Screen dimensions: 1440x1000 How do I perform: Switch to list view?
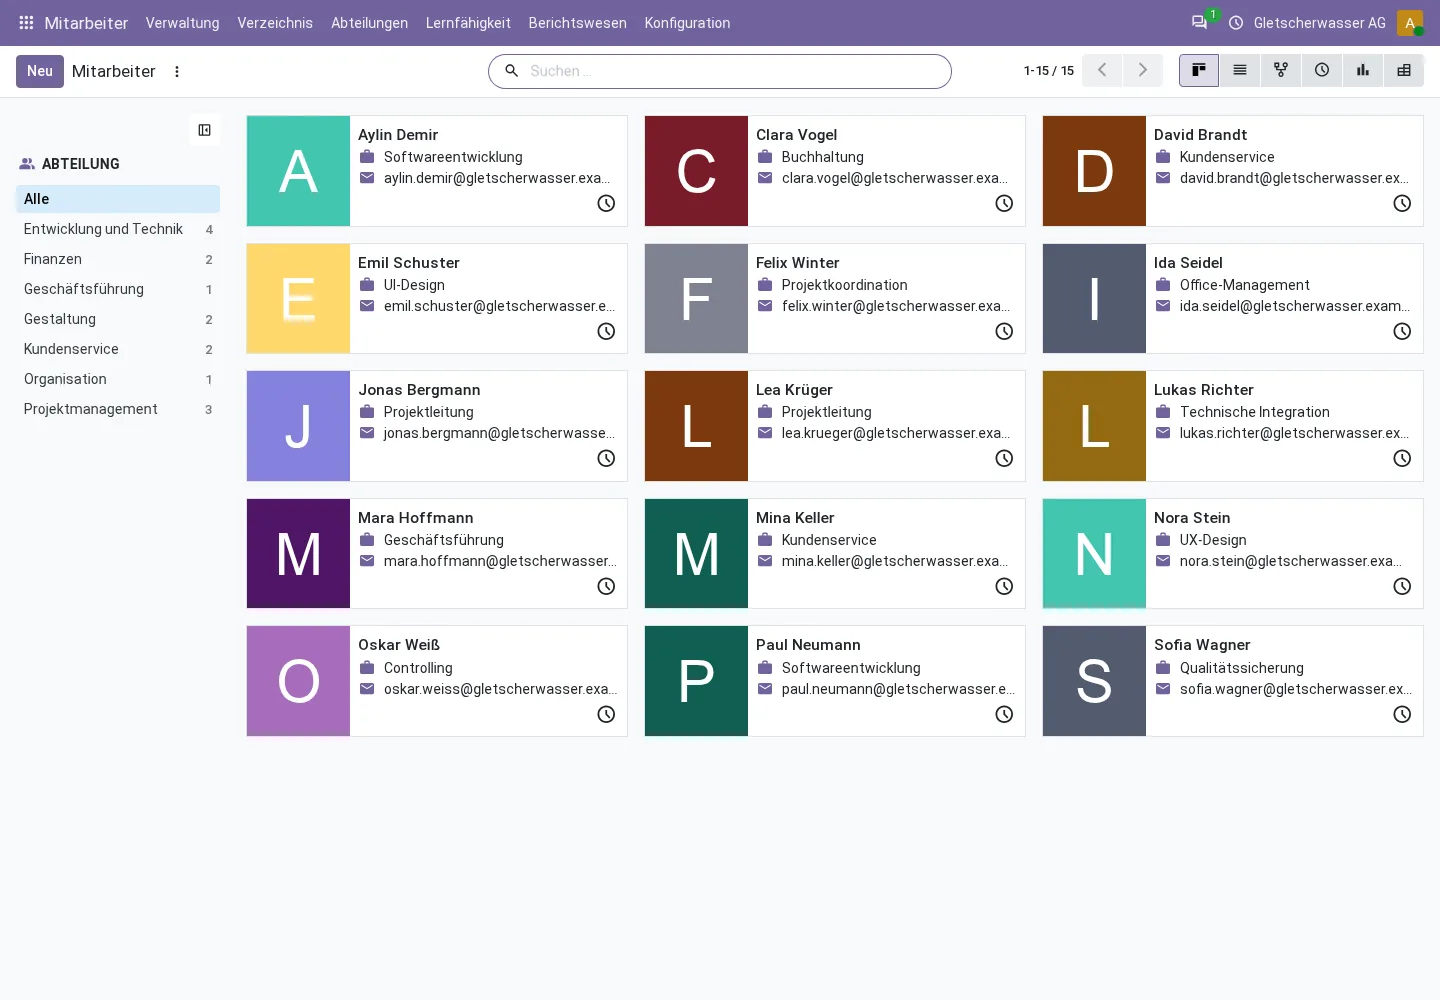(1240, 70)
